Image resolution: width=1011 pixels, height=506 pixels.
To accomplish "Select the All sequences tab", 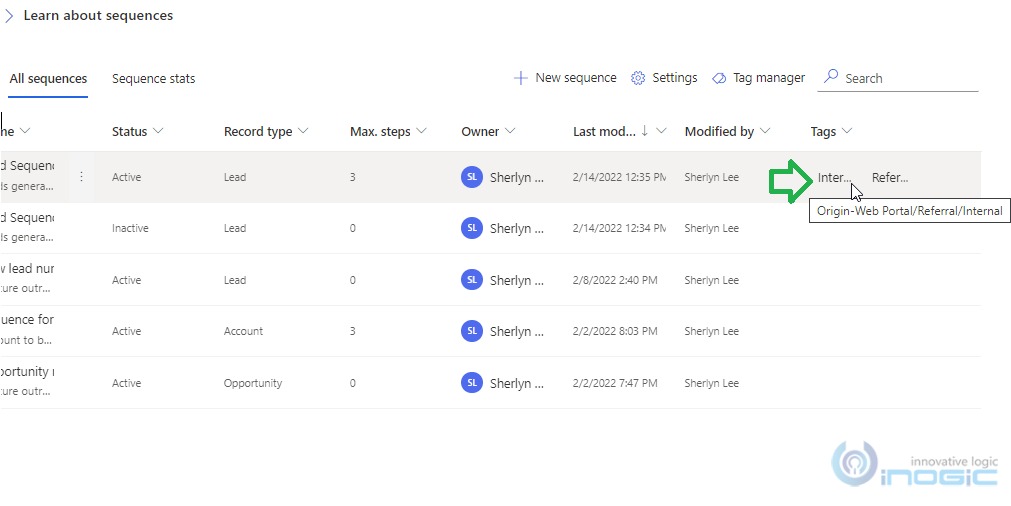I will click(x=48, y=79).
